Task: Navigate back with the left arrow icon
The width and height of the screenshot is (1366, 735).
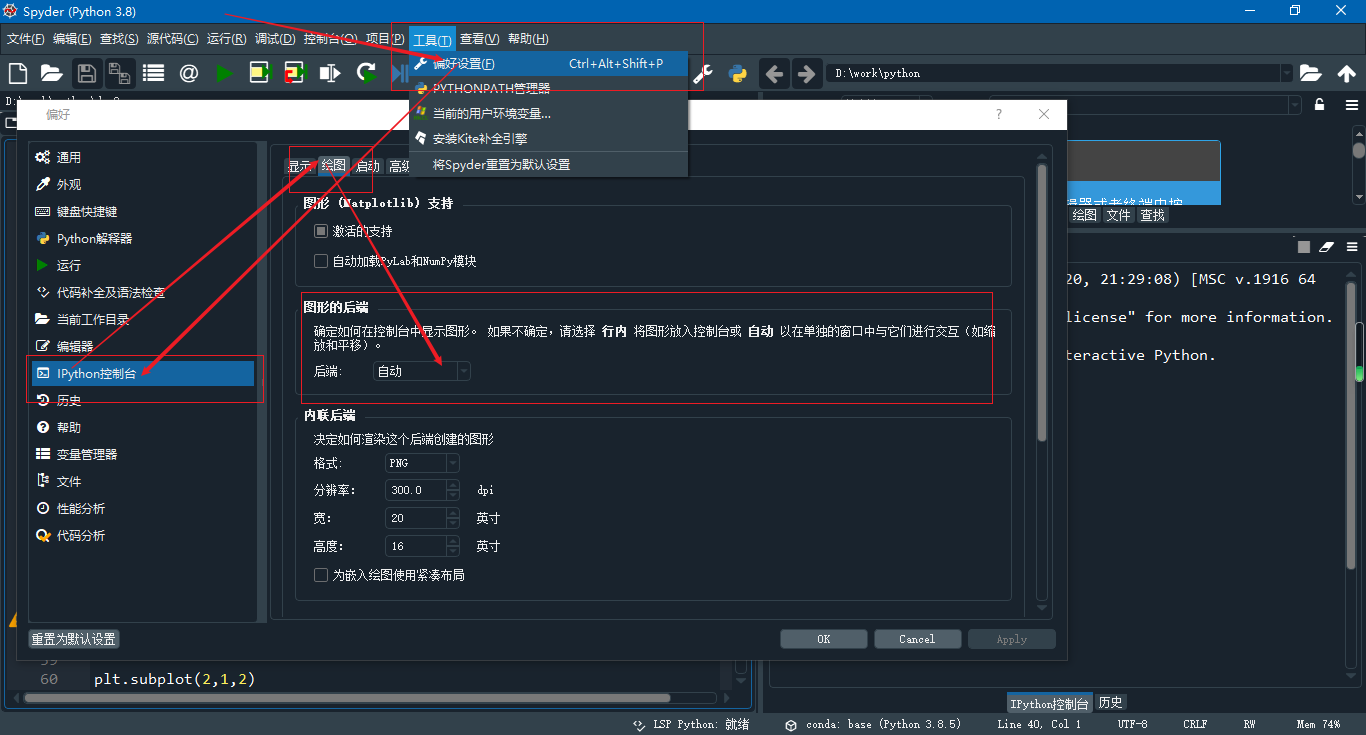Action: point(775,73)
